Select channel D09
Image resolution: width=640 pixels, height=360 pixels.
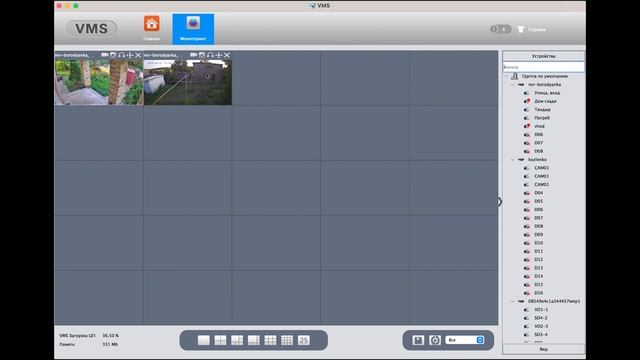click(538, 235)
